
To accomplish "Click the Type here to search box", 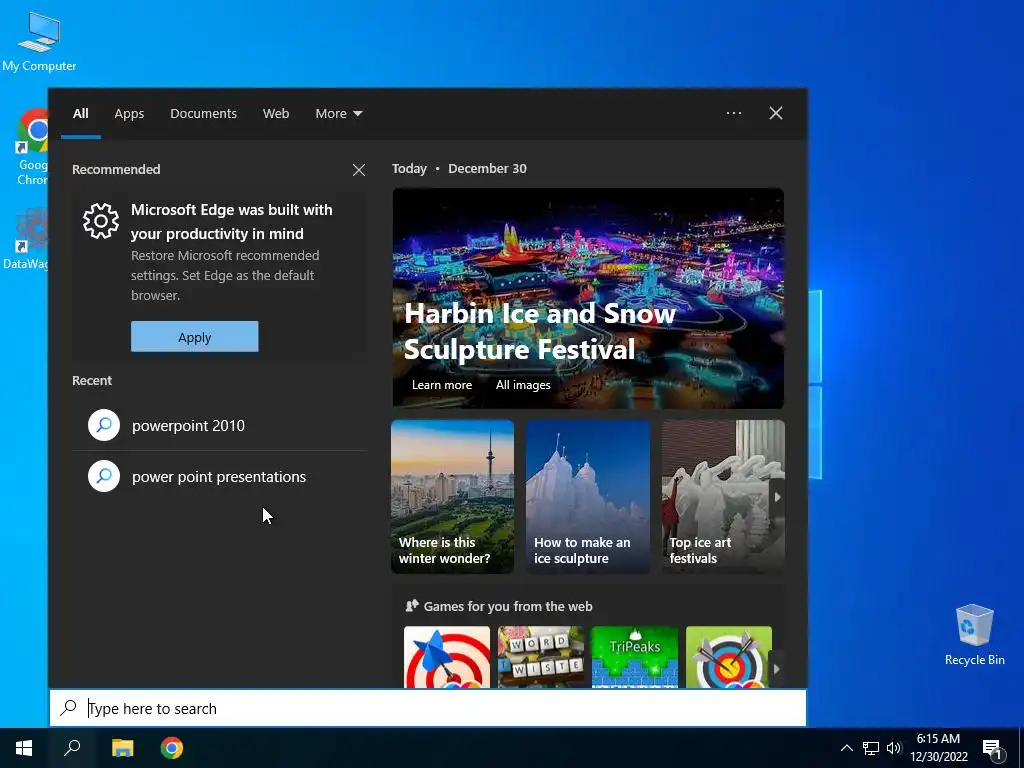I will point(428,708).
